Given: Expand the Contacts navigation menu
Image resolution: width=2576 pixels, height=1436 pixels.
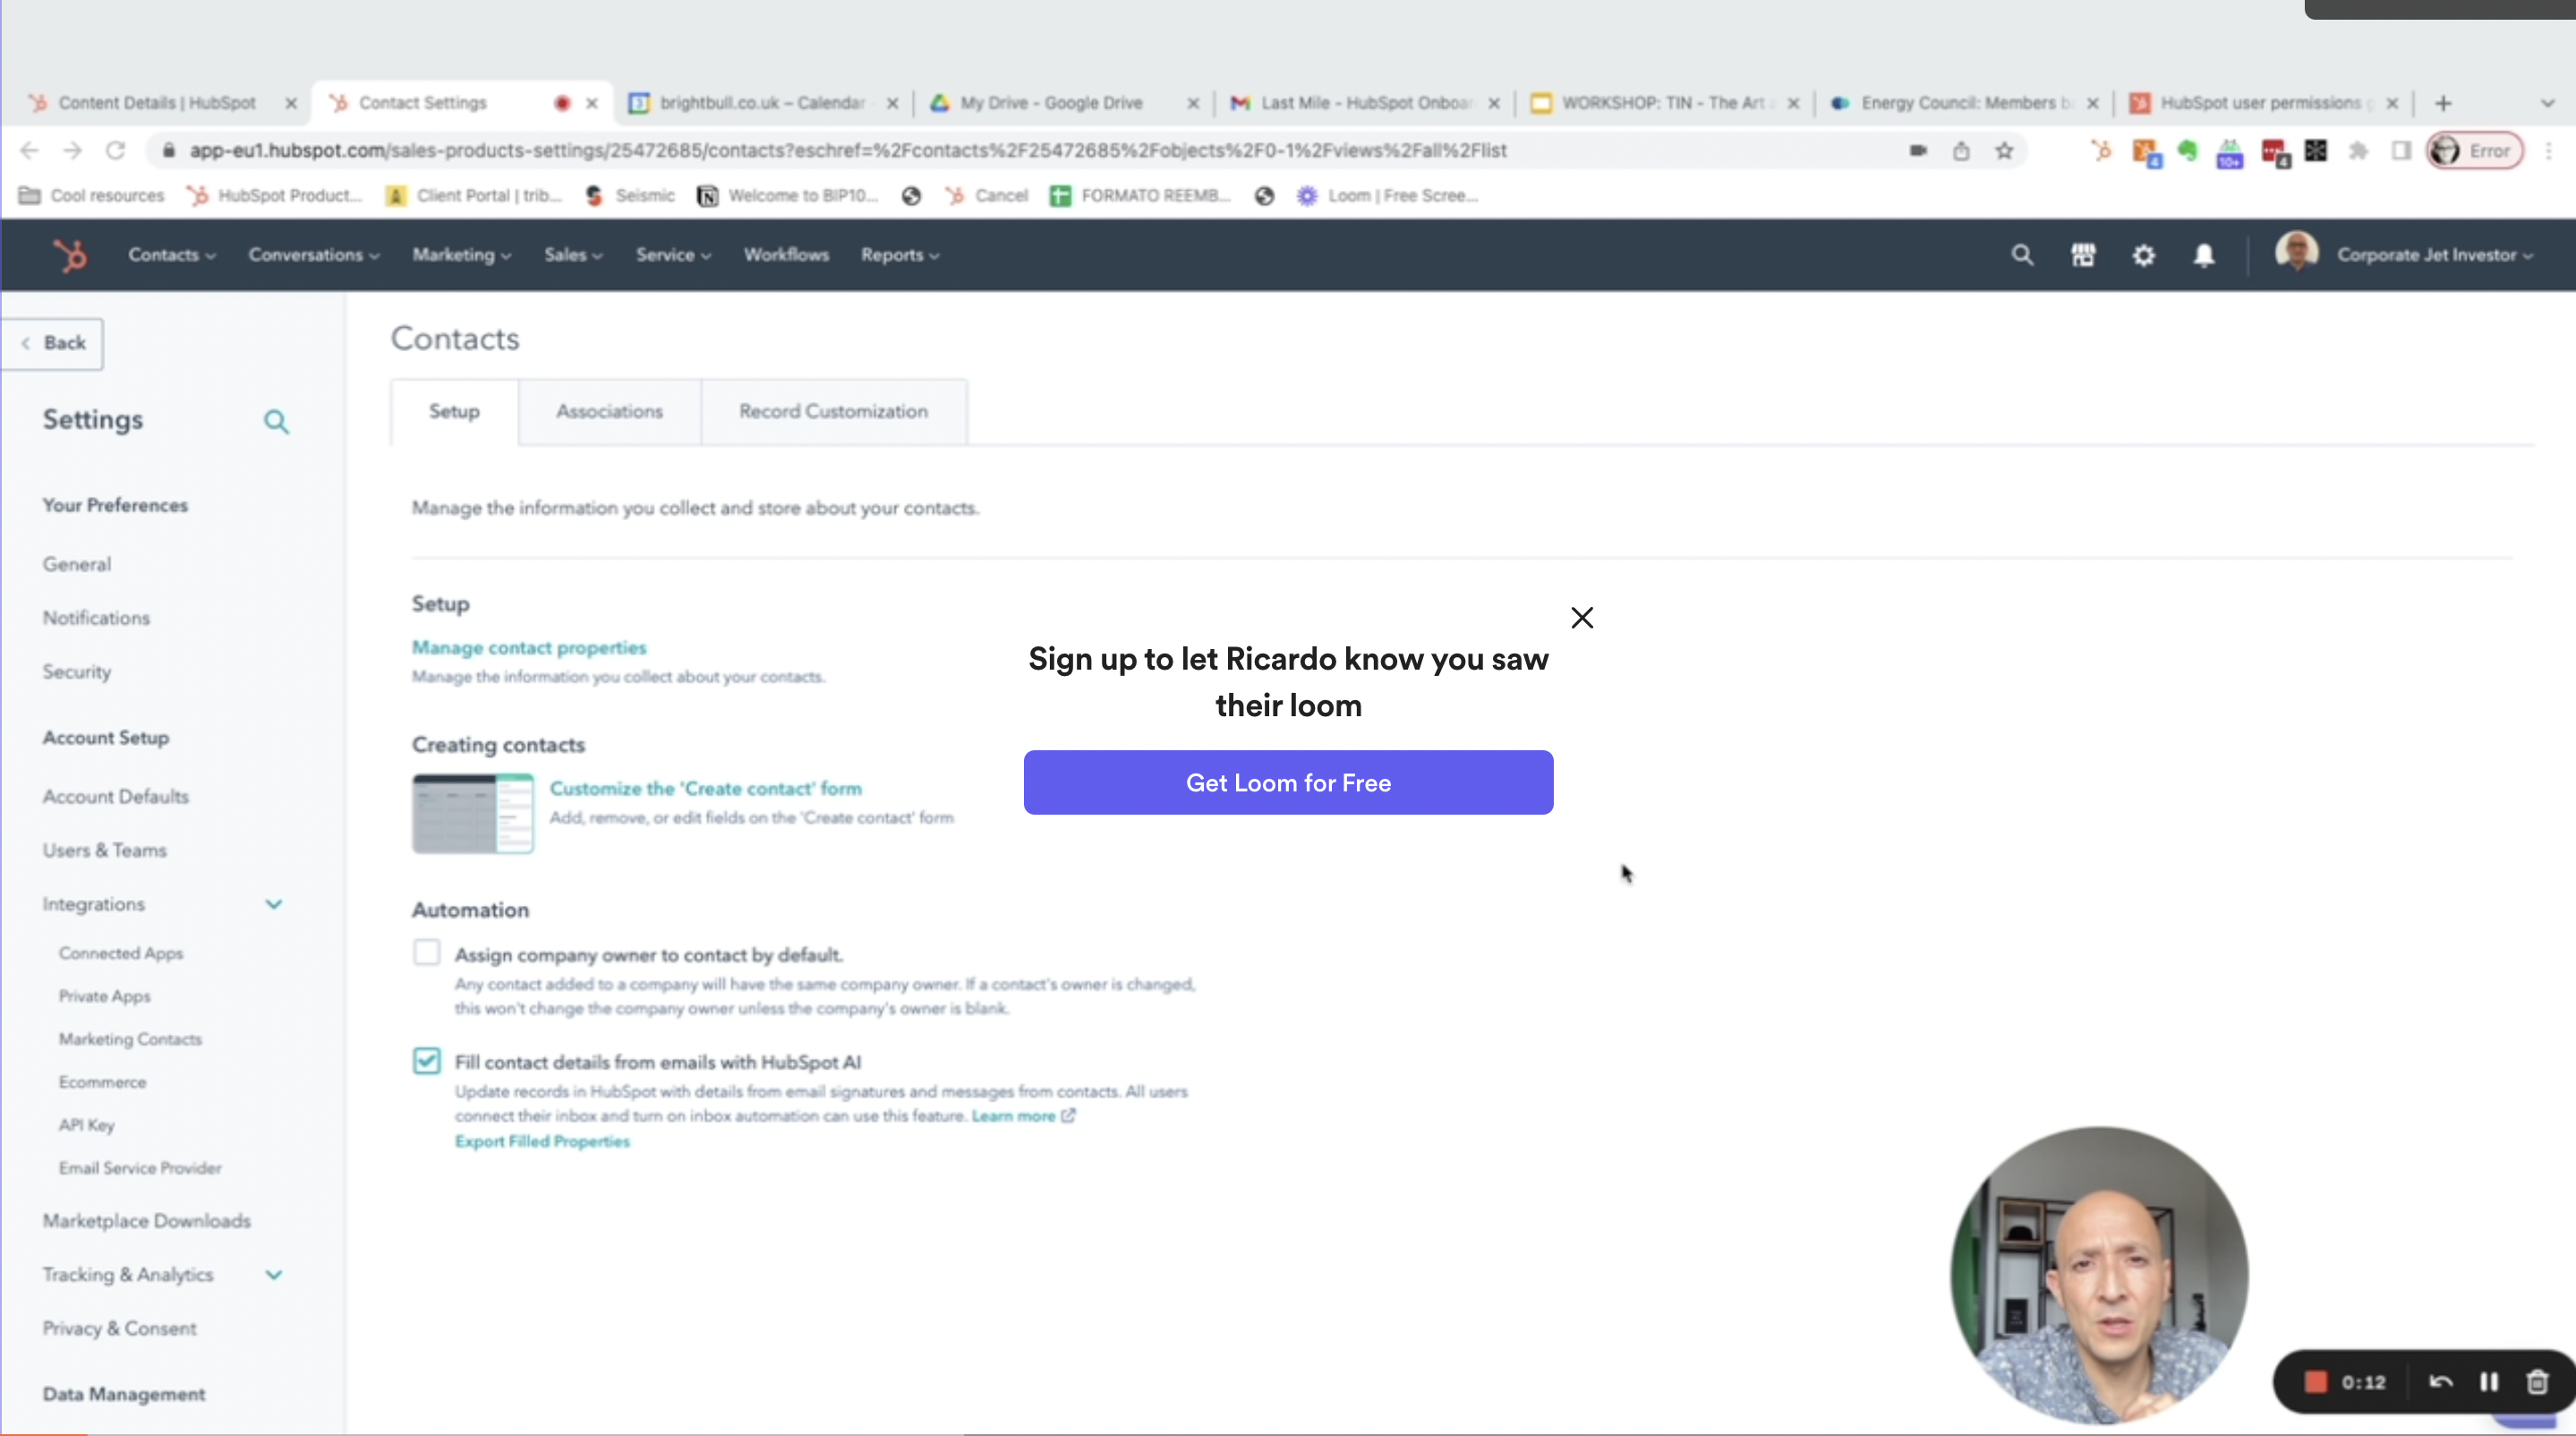Looking at the screenshot, I should (171, 255).
